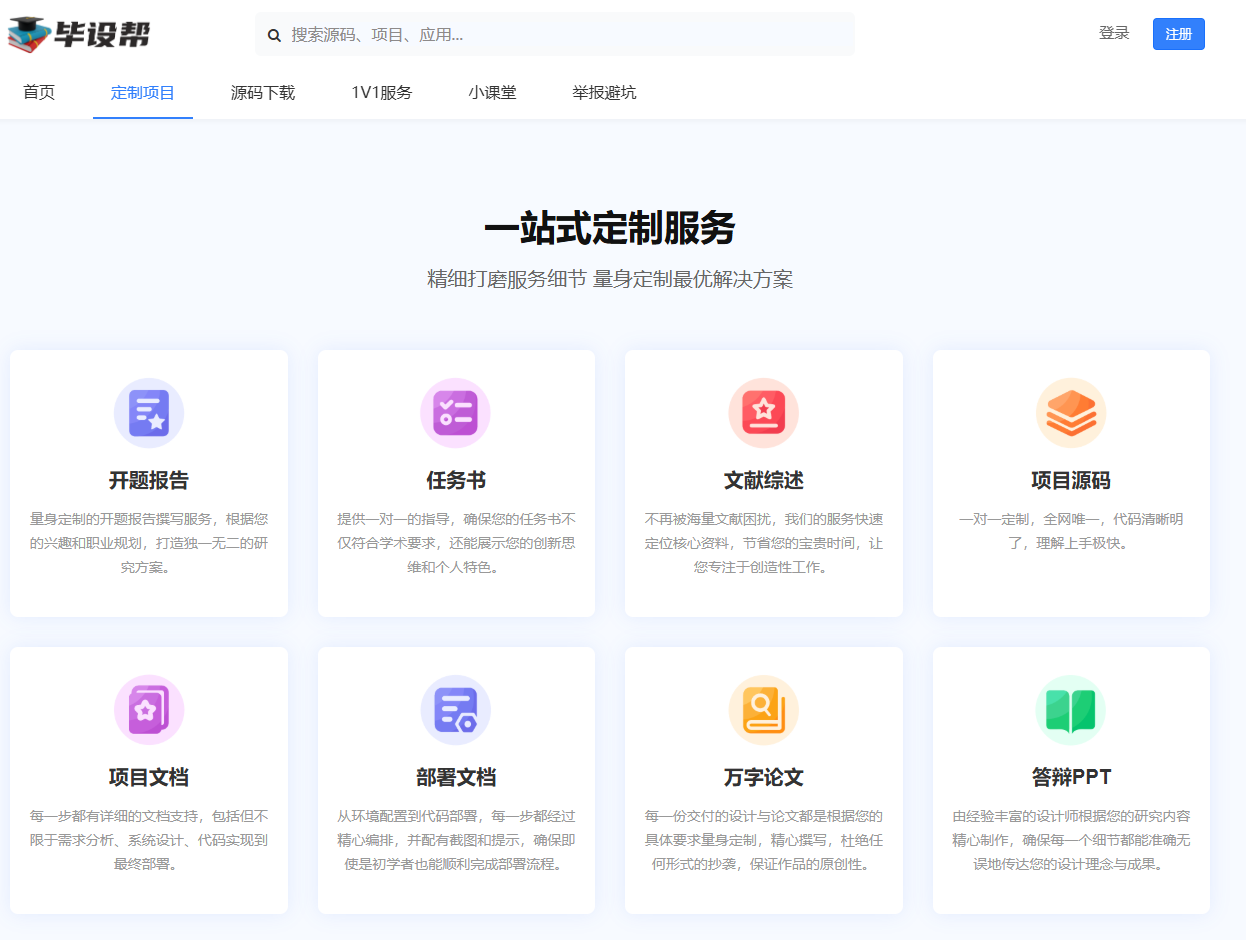This screenshot has width=1246, height=940.
Task: Click the 答辩PPT green open book icon
Action: coord(1070,709)
